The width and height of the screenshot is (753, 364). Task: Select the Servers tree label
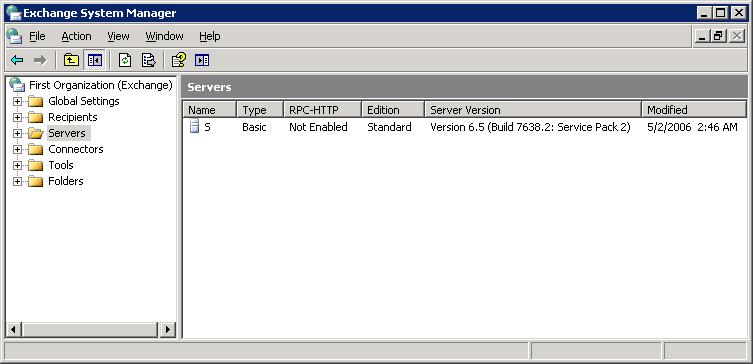(x=67, y=133)
